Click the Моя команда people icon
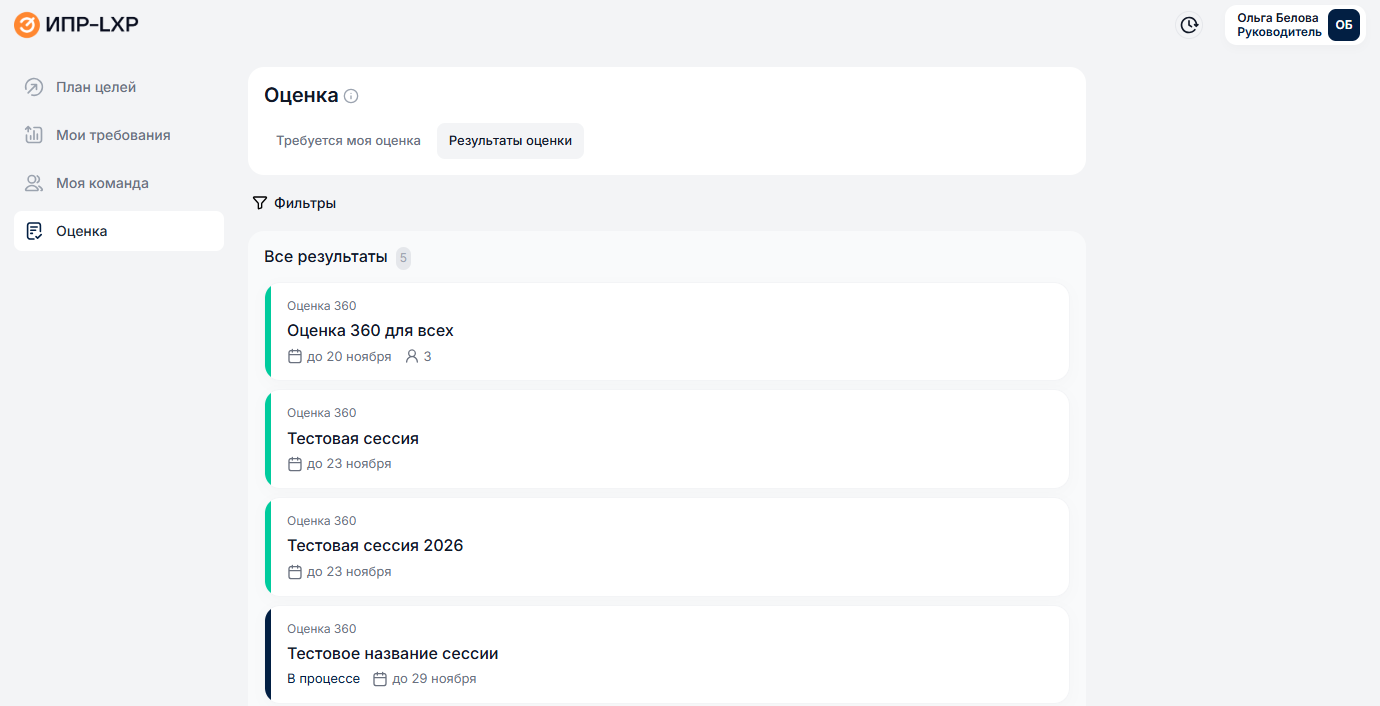Screen dimensions: 1380x706 pyautogui.click(x=34, y=183)
